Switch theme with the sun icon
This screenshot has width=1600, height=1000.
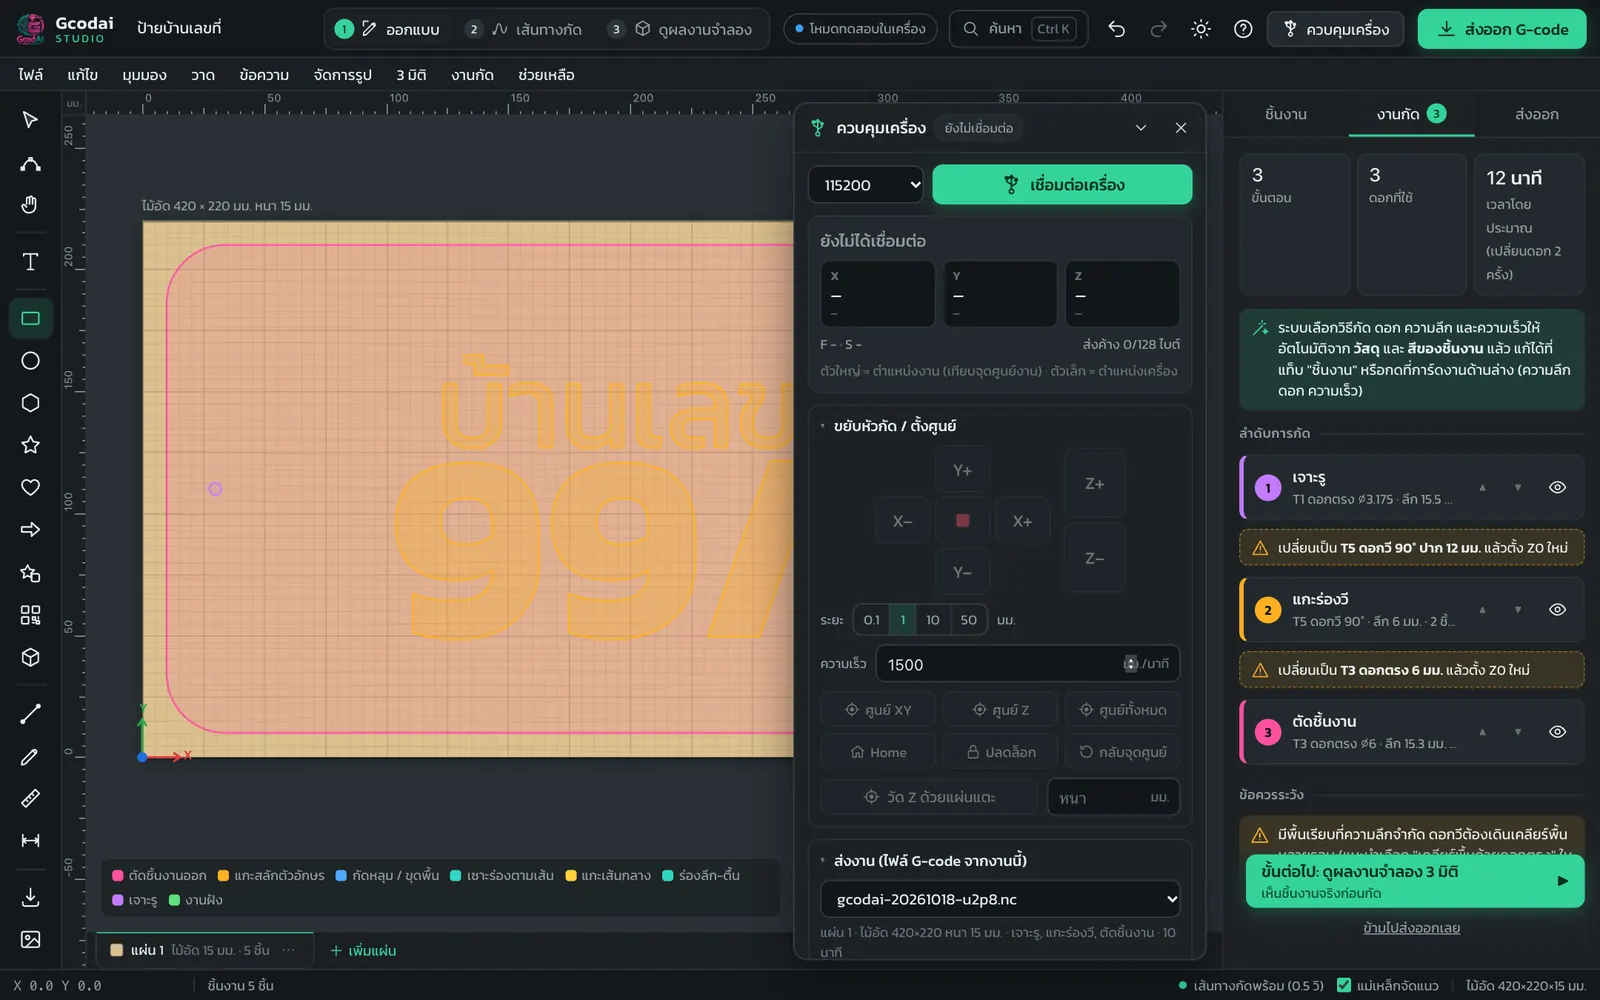pyautogui.click(x=1201, y=29)
